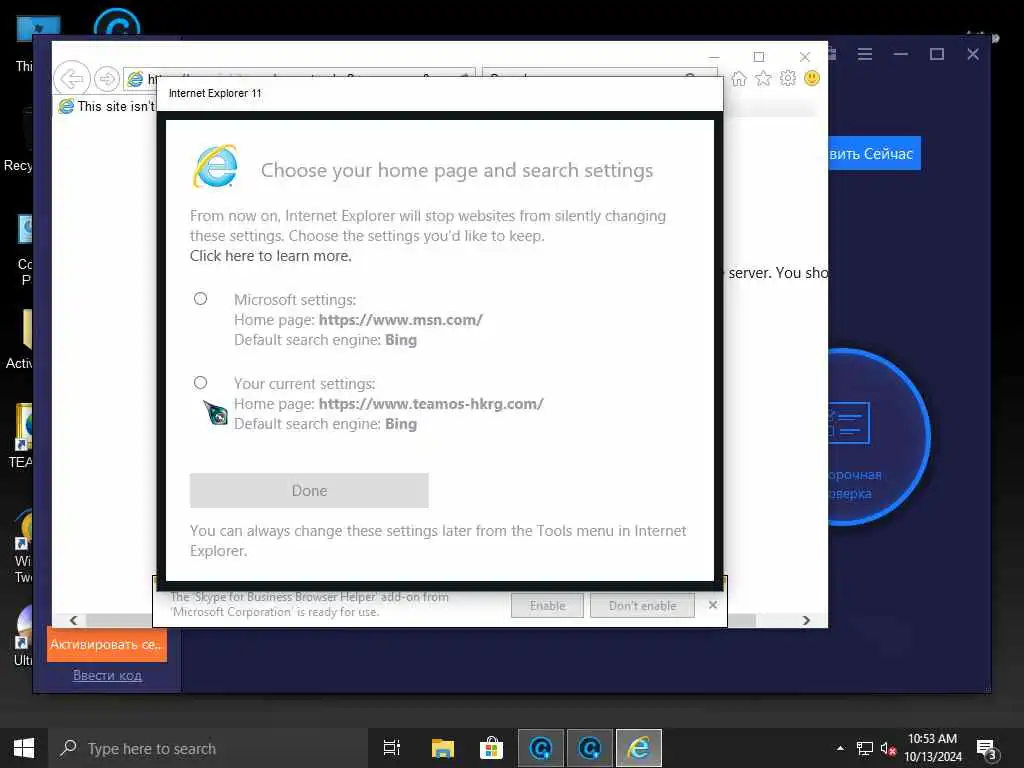Click the orange 'Активировать' button
Image resolution: width=1024 pixels, height=768 pixels.
point(106,645)
